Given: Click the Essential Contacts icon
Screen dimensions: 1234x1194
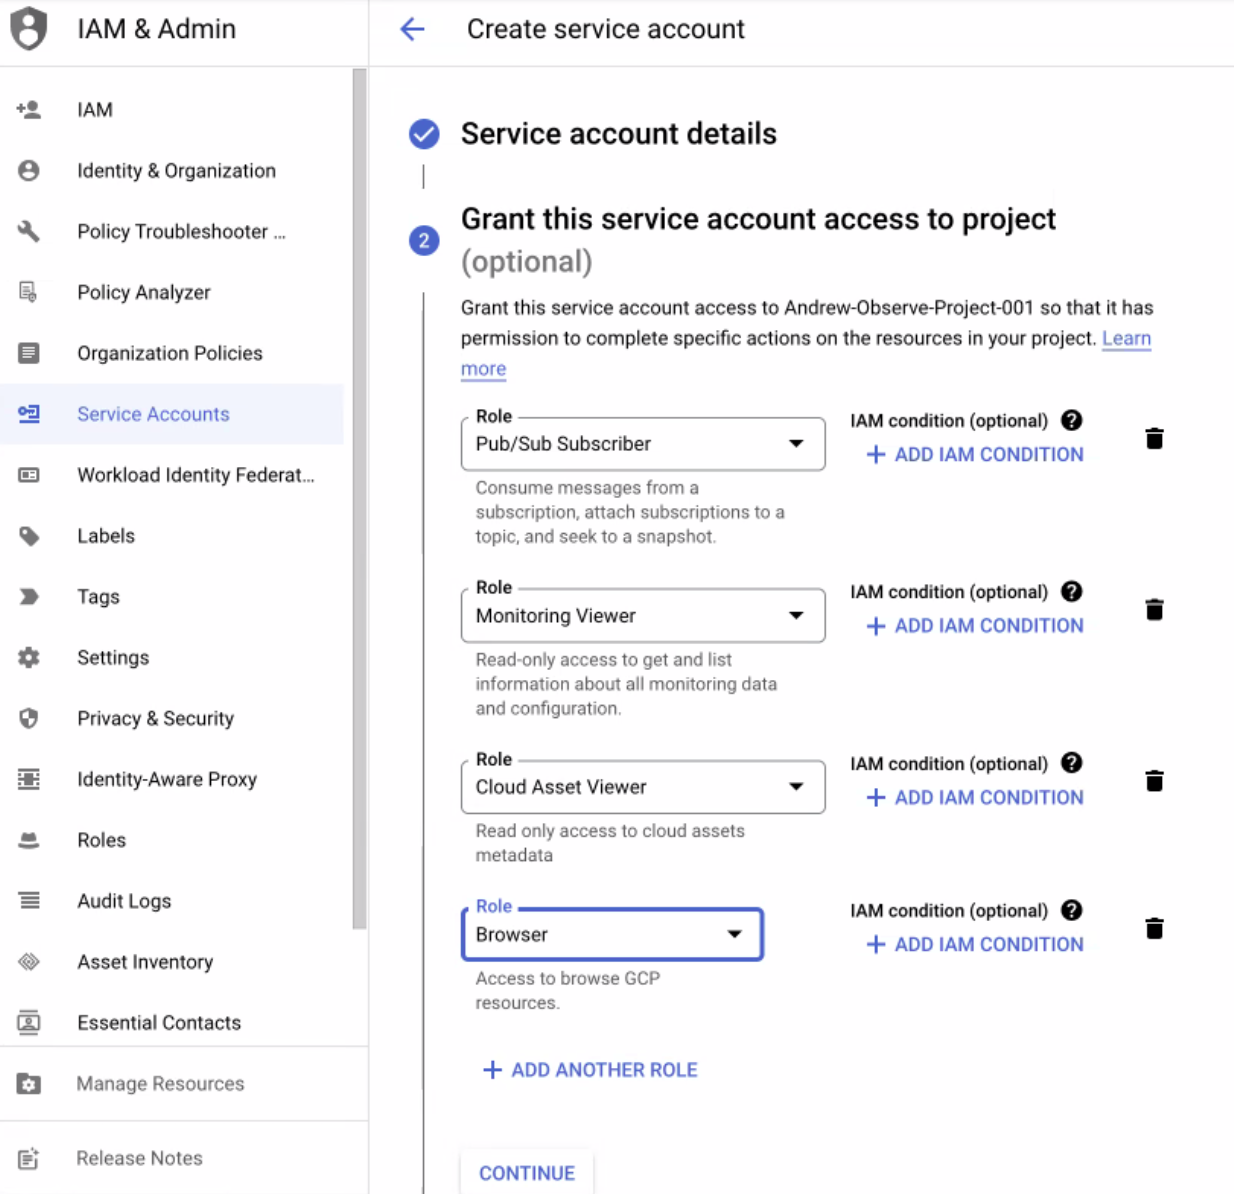Looking at the screenshot, I should point(29,1023).
